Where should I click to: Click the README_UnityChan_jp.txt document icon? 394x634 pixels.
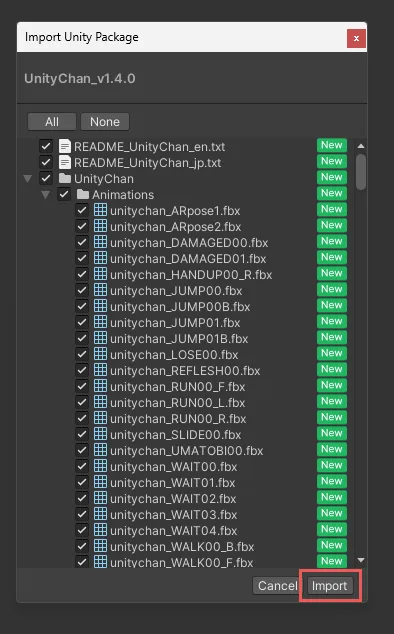click(65, 163)
